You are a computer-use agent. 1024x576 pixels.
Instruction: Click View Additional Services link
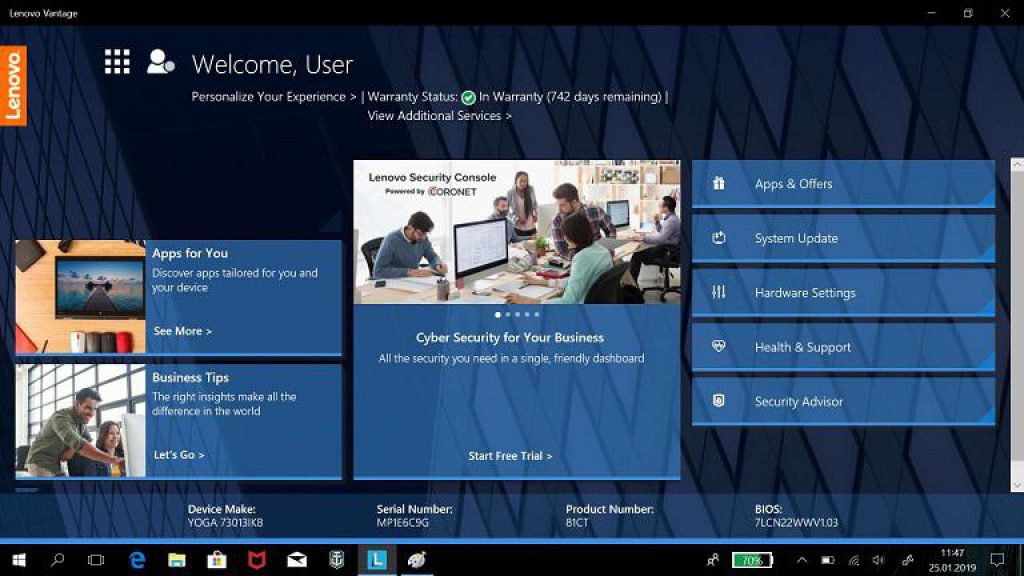point(440,116)
